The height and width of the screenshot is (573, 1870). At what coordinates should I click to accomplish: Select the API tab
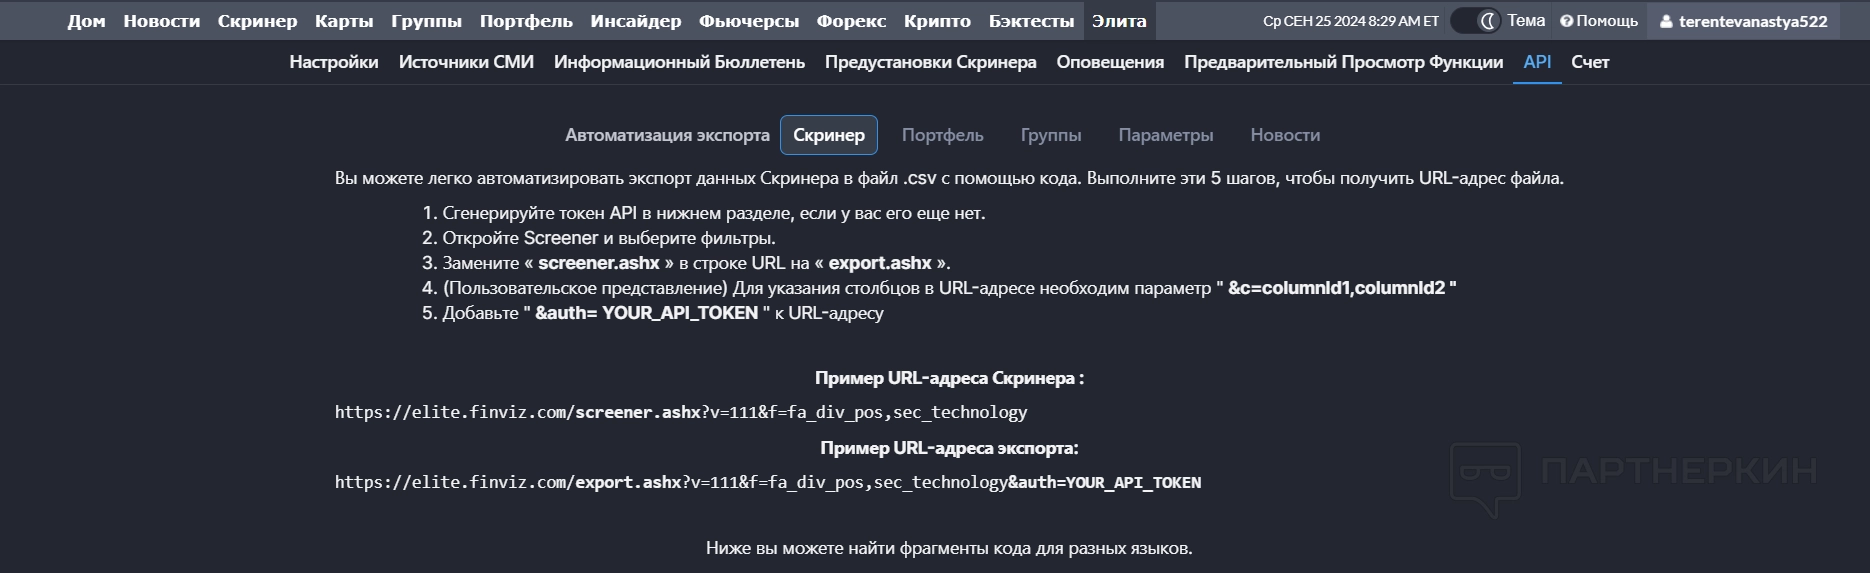(x=1537, y=62)
